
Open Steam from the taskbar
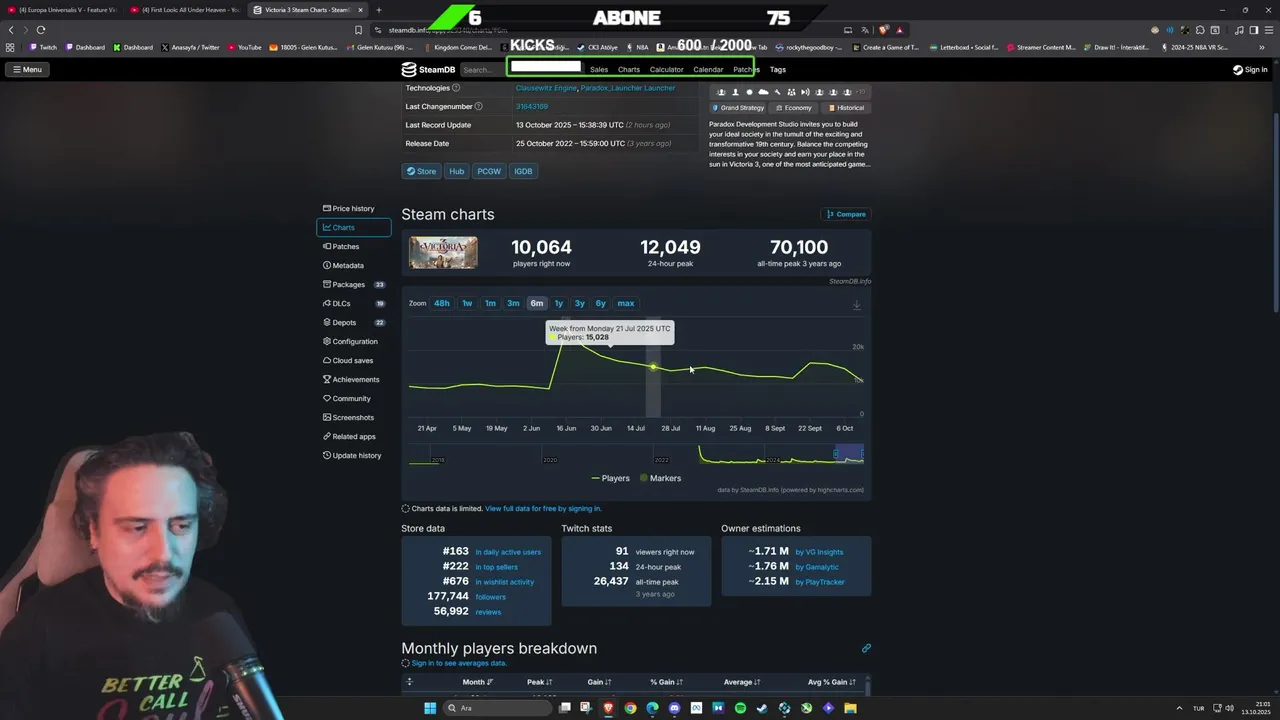pyautogui.click(x=762, y=708)
